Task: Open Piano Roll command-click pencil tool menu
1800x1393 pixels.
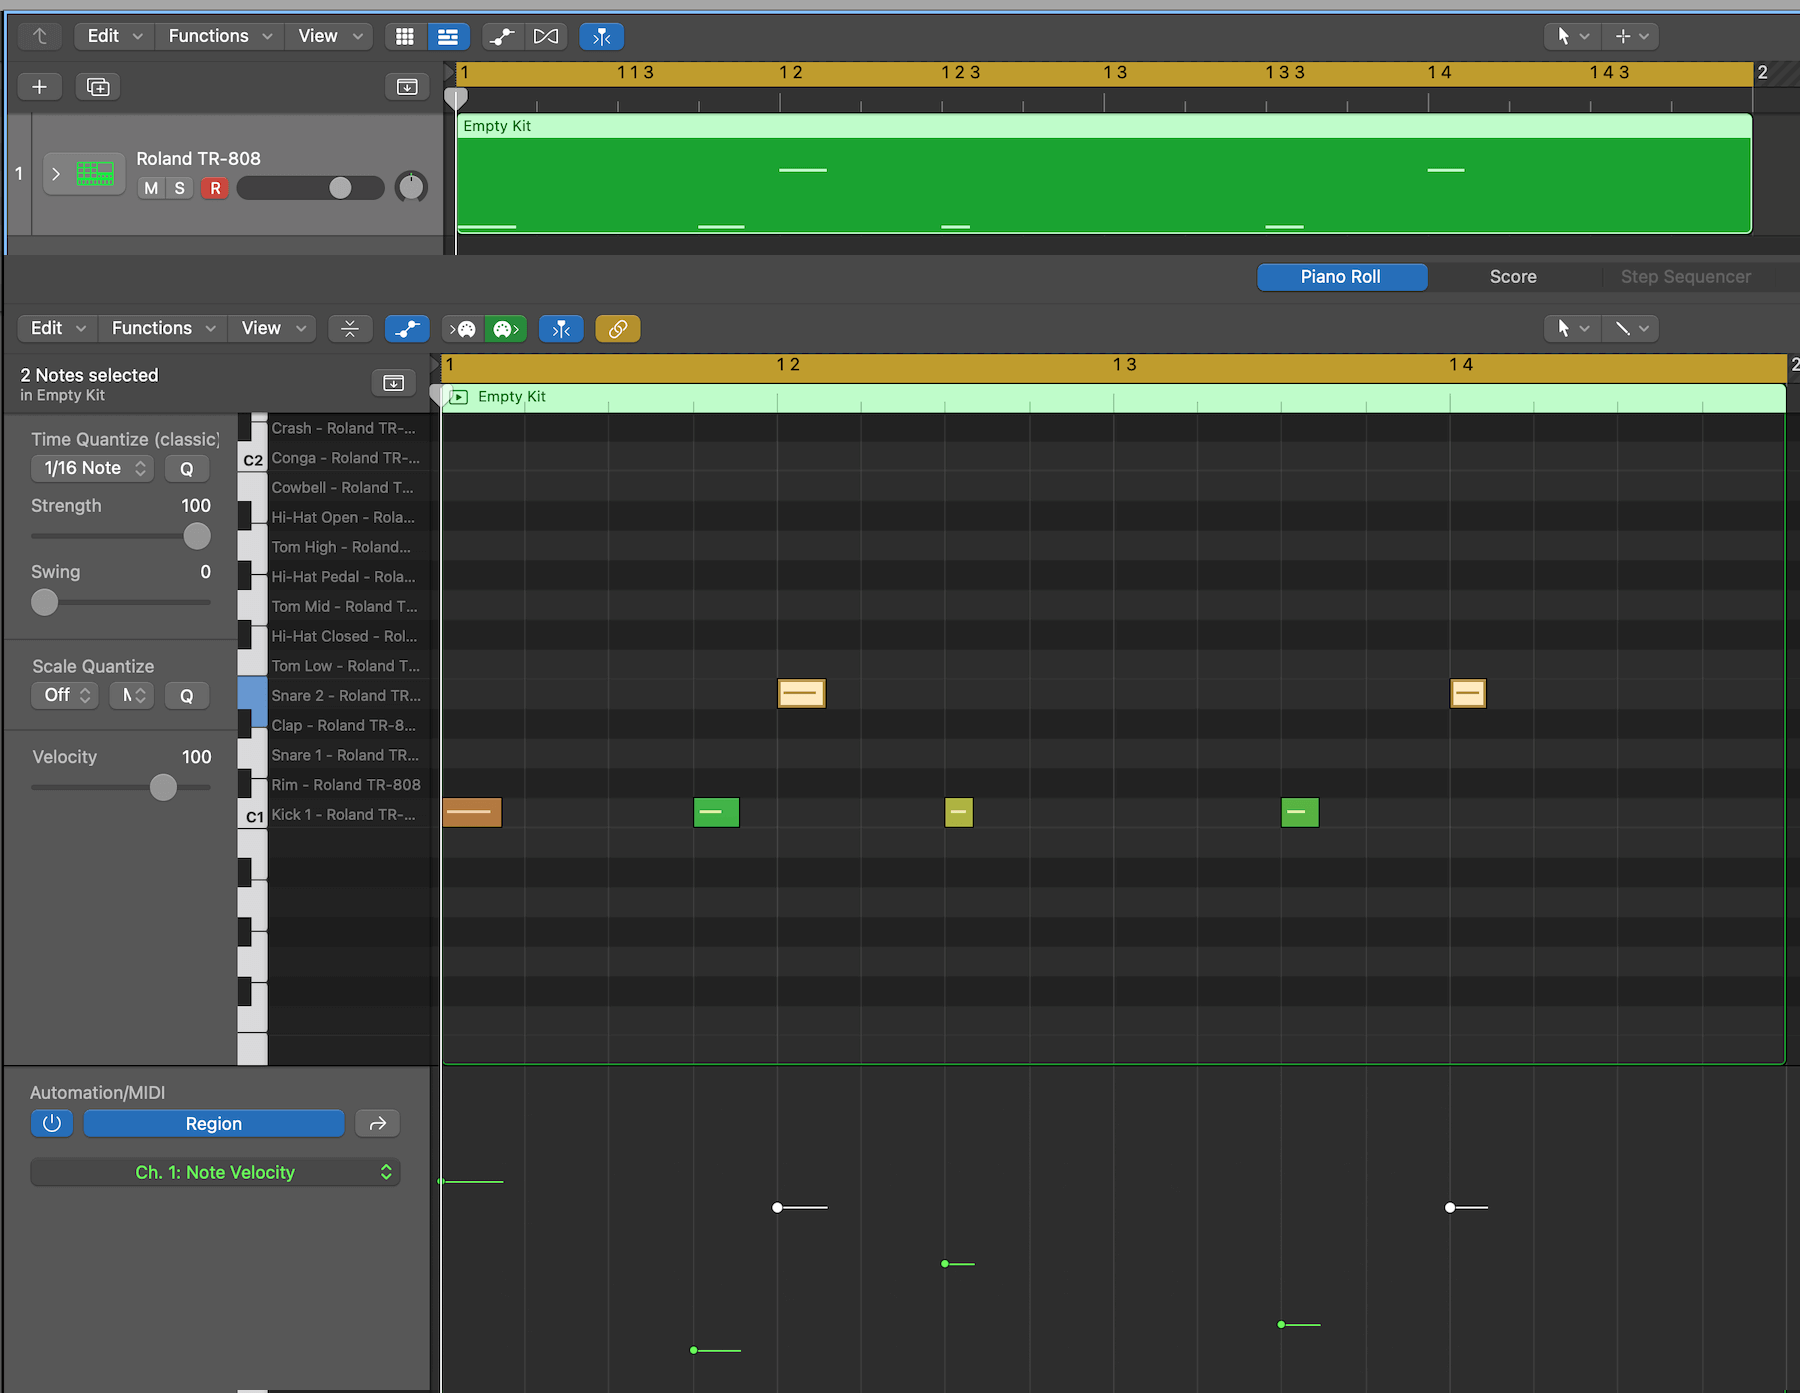Action: pos(1631,328)
